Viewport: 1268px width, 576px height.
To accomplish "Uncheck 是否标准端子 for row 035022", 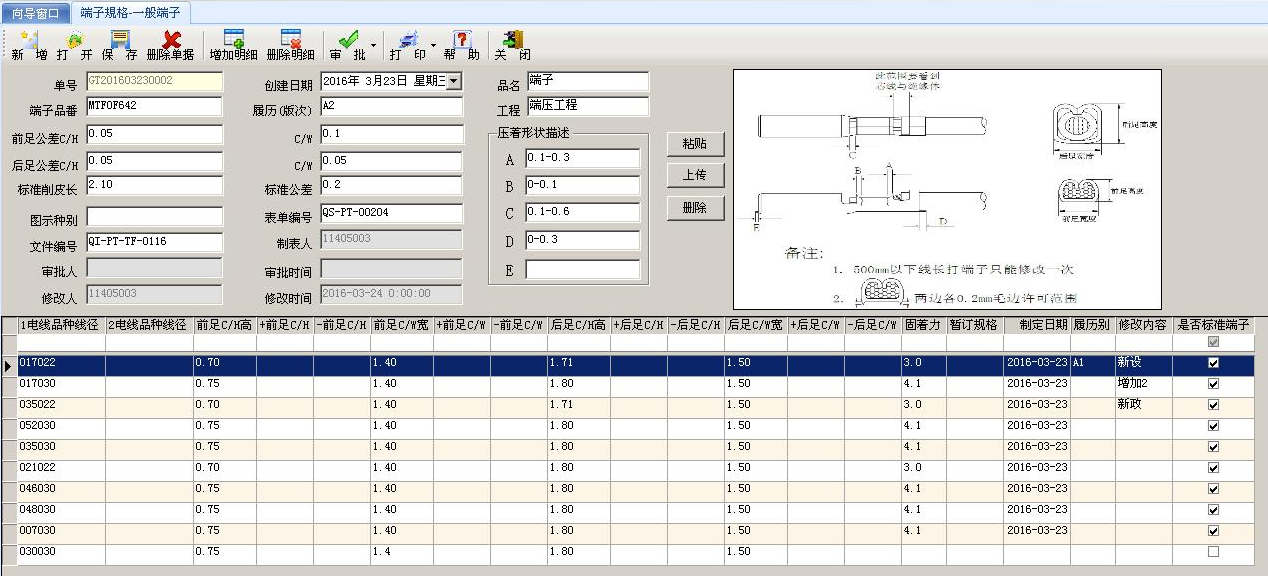I will [x=1213, y=405].
